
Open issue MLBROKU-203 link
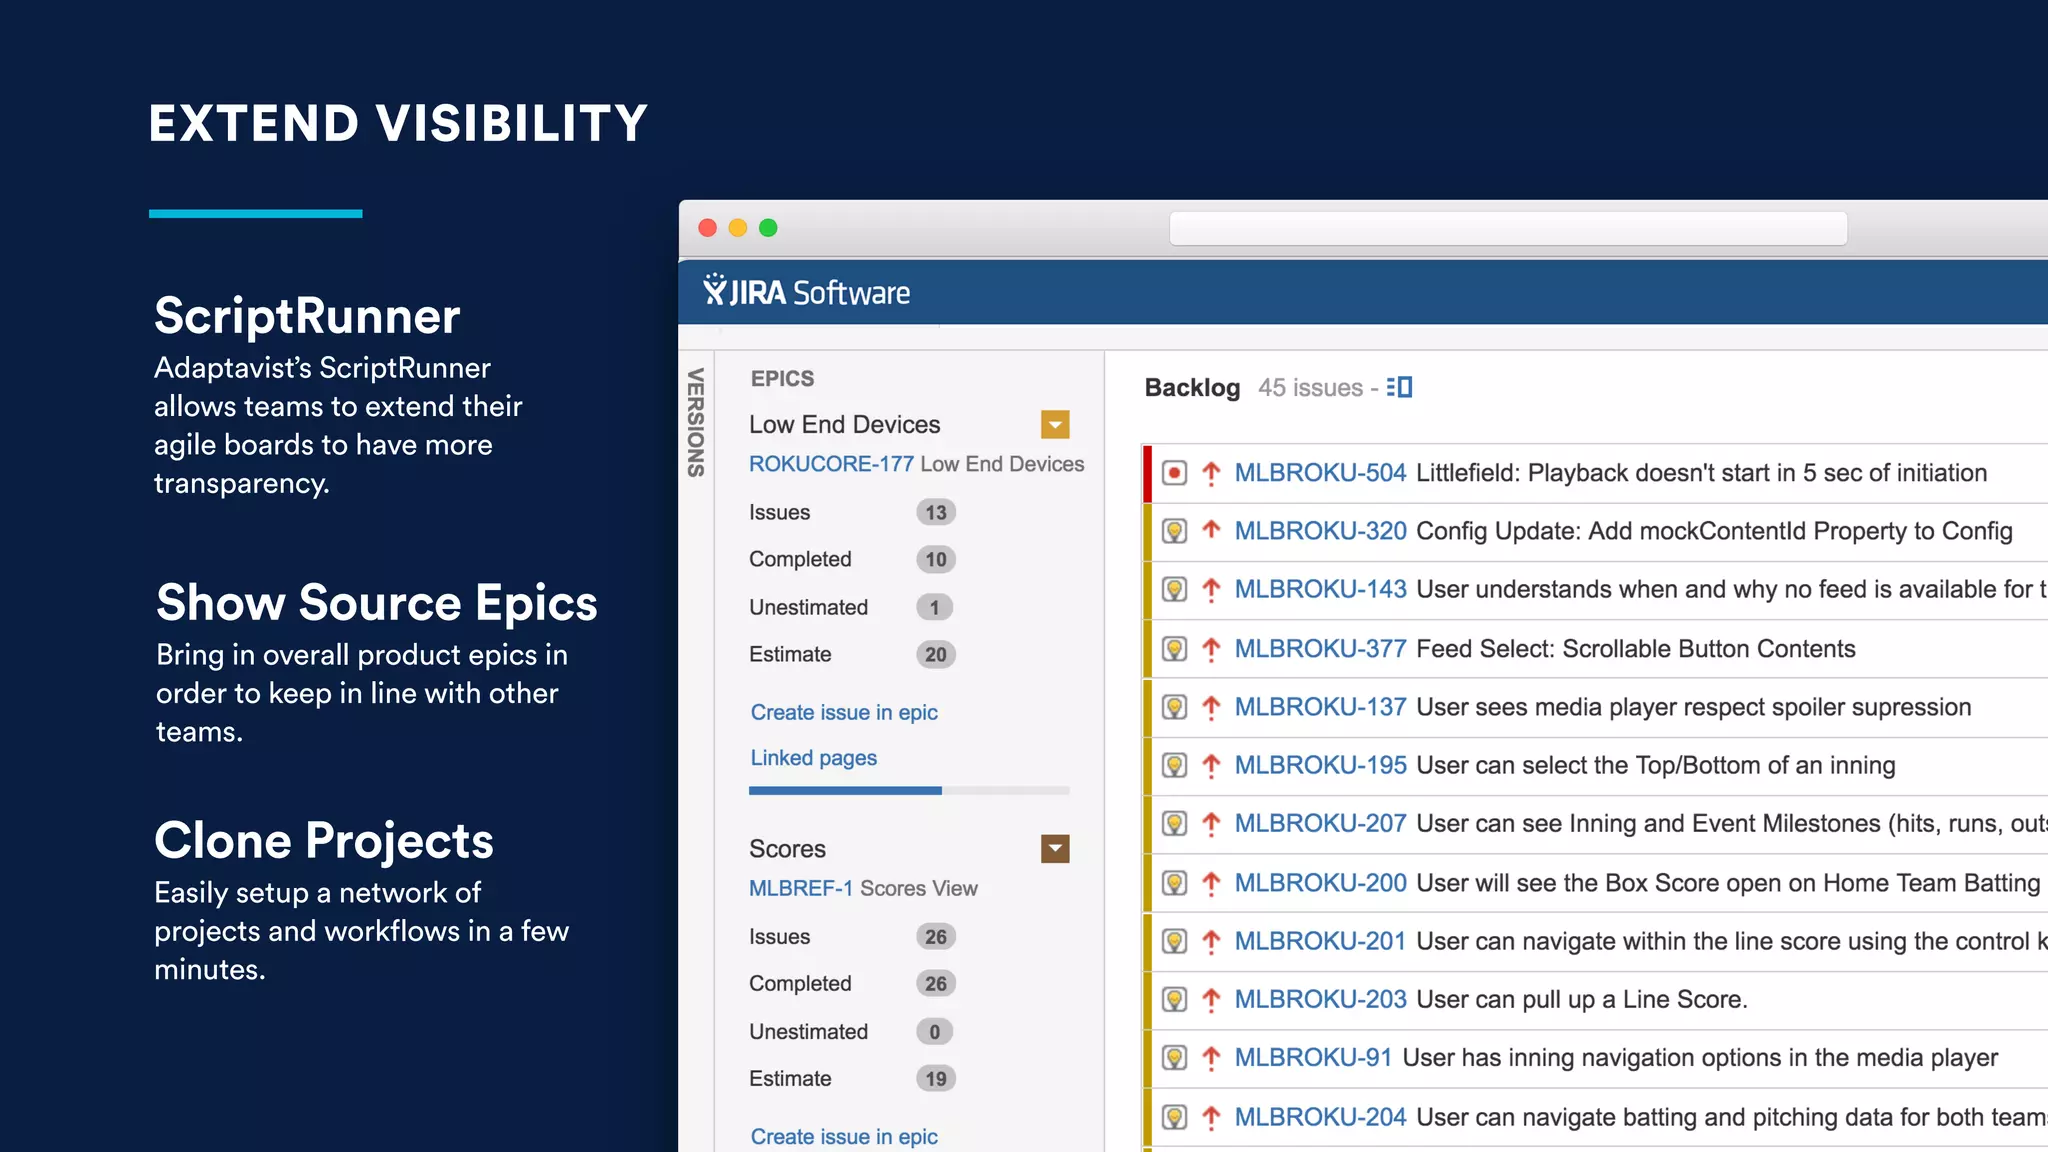coord(1321,999)
